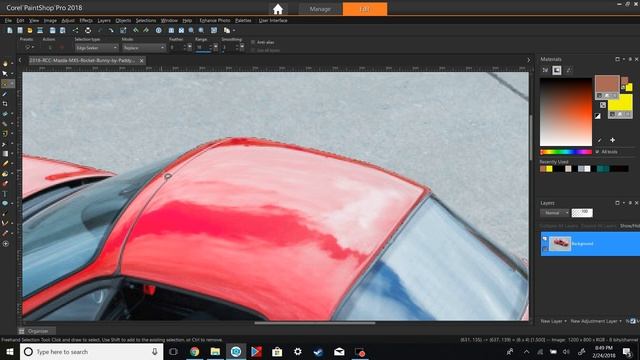Select the Pick arrow tool

pos(5,74)
